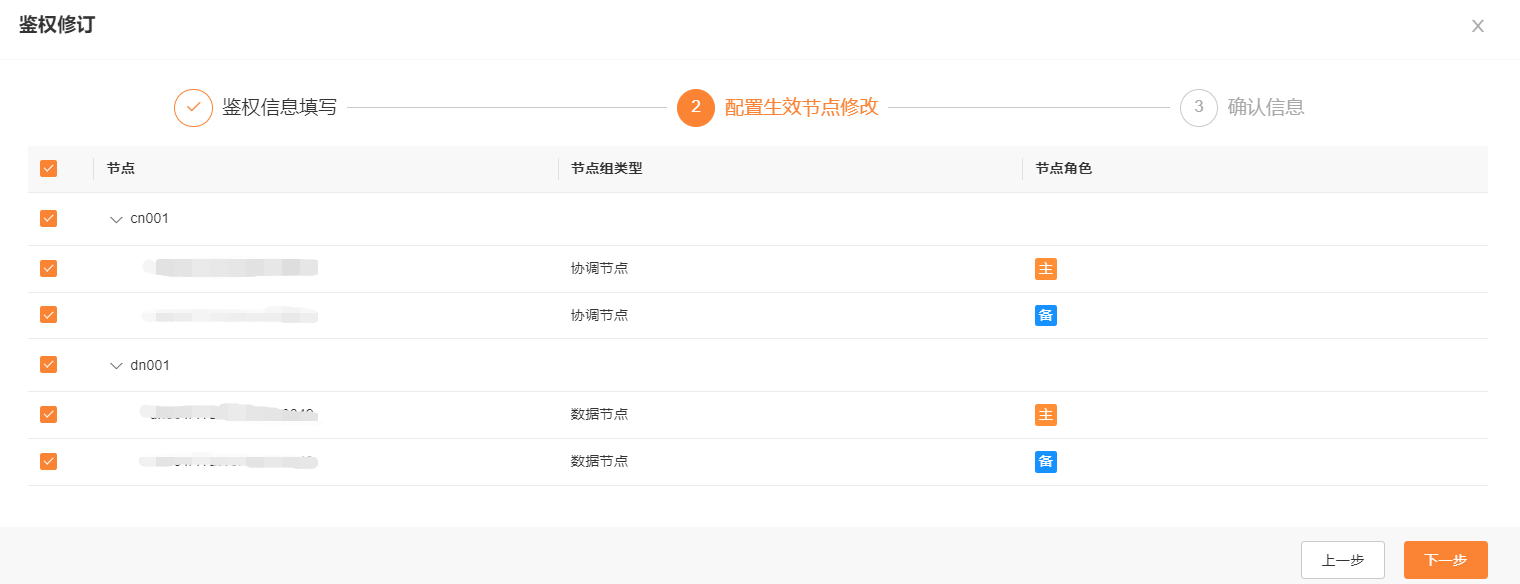Go back with the 上一步 button
This screenshot has height=584, width=1520.
pyautogui.click(x=1342, y=560)
